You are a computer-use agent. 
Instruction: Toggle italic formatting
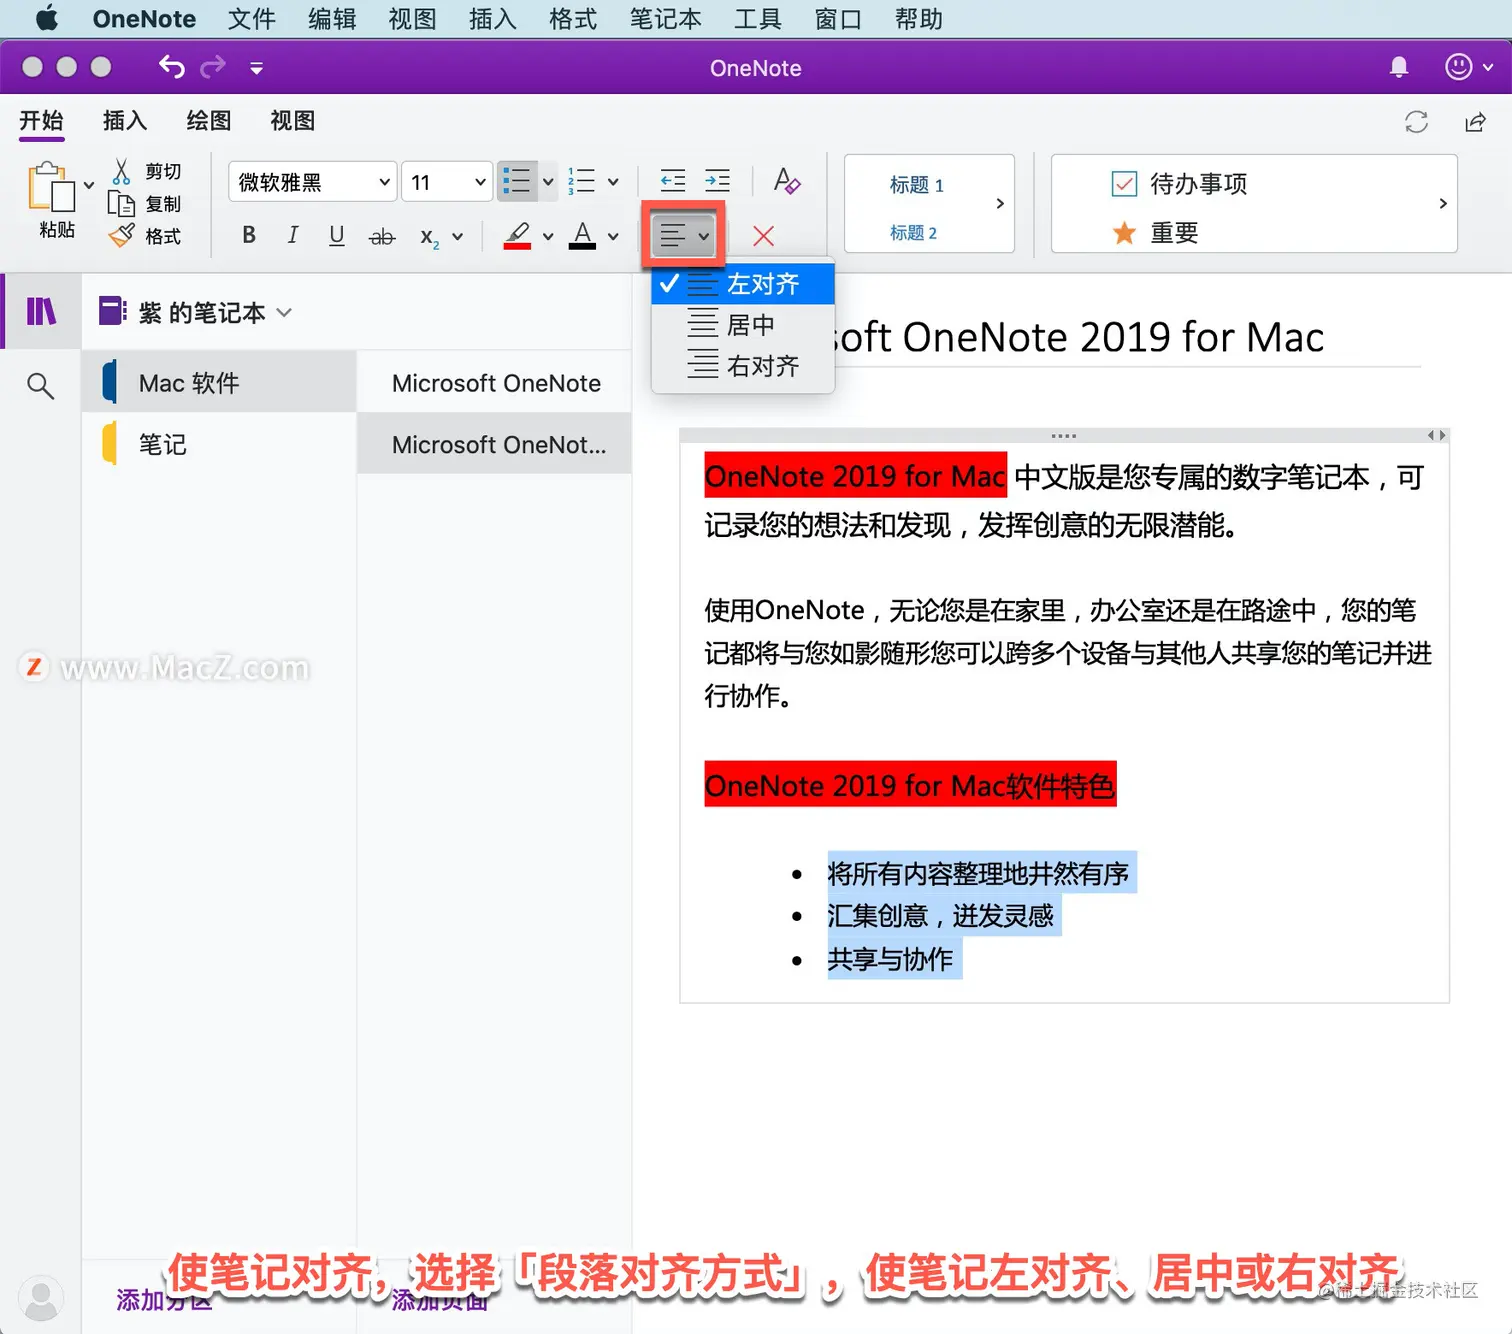tap(293, 235)
